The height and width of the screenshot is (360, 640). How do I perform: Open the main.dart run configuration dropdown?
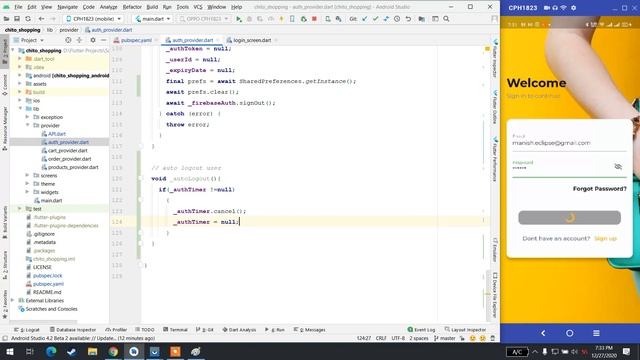coord(153,19)
